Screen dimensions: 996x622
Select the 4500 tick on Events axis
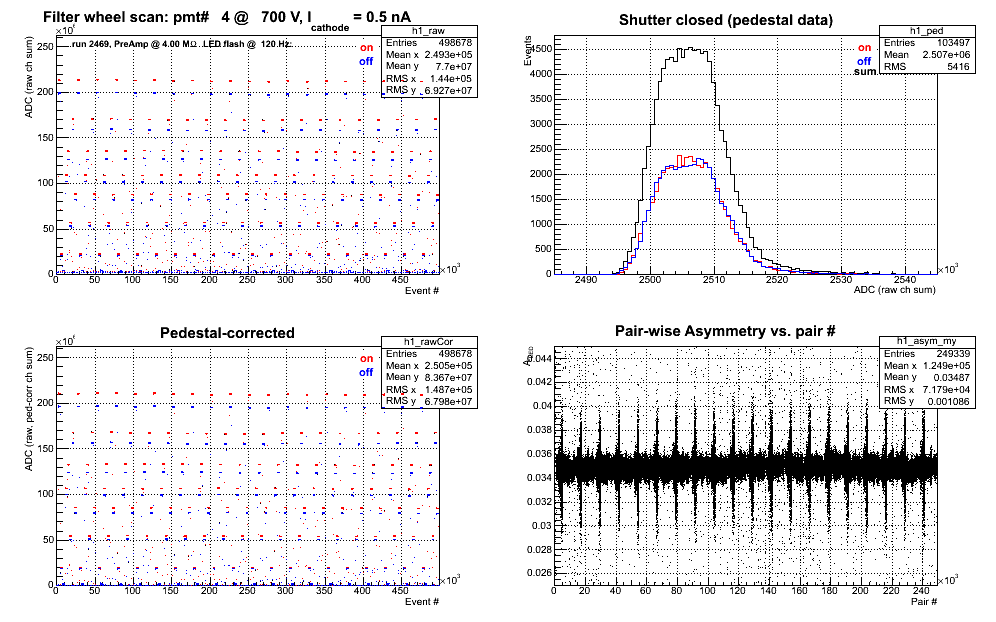541,49
